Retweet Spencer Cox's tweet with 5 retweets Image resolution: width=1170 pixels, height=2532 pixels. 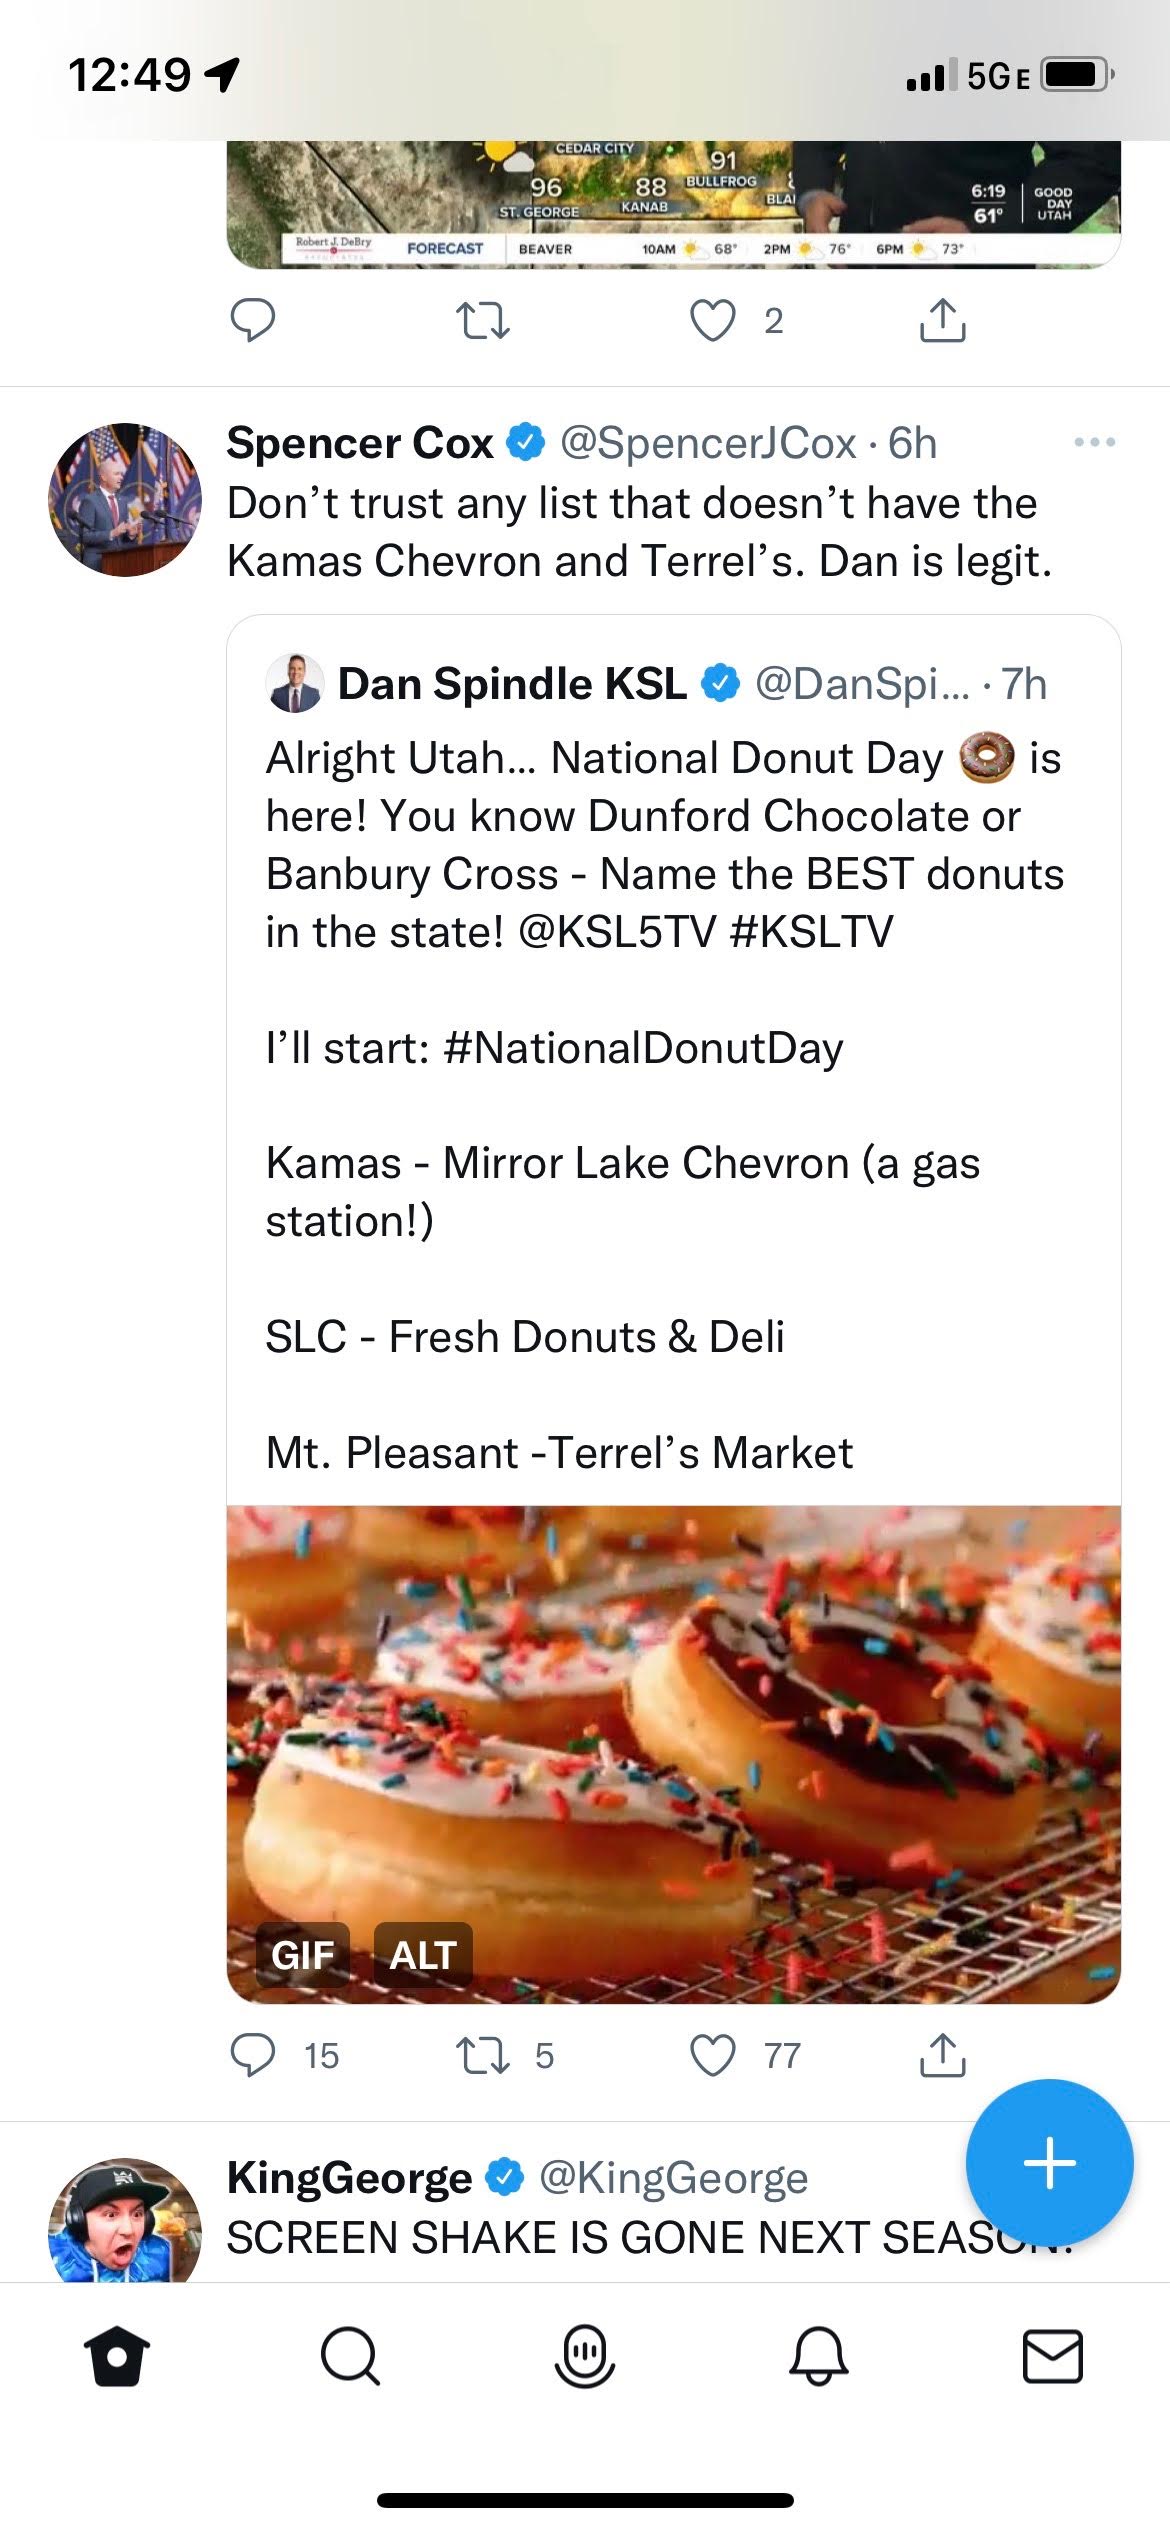coord(483,2055)
